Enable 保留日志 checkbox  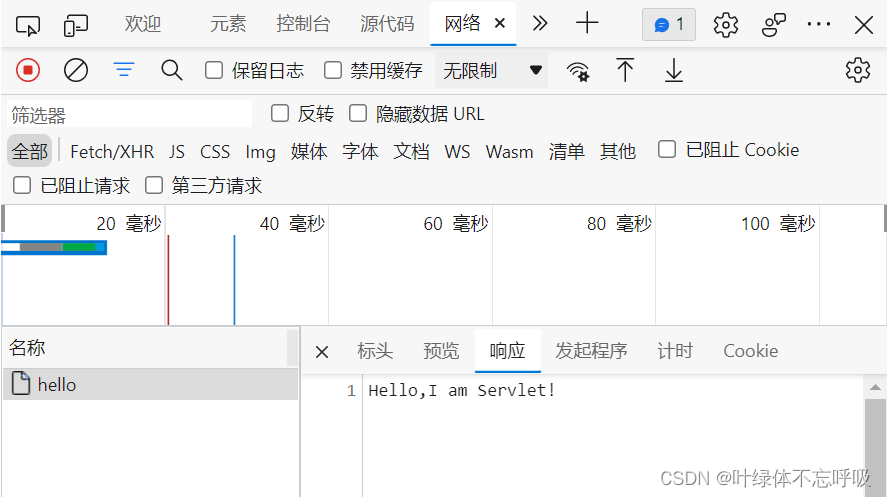pyautogui.click(x=214, y=71)
